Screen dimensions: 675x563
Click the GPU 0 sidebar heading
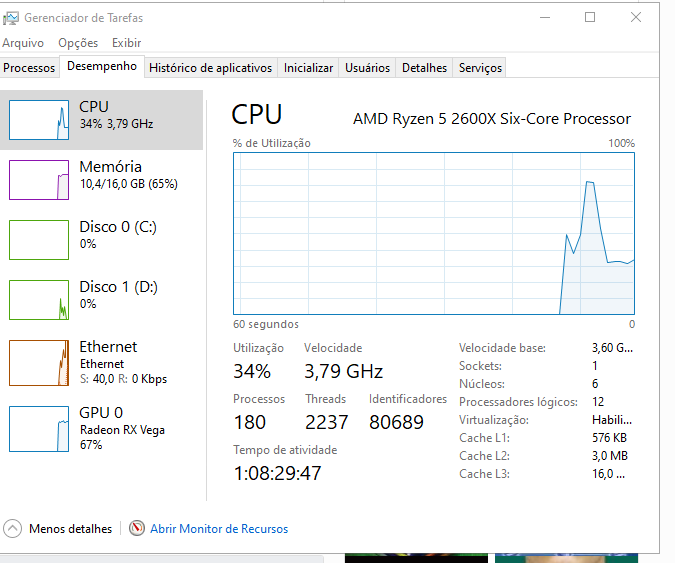[x=101, y=412]
